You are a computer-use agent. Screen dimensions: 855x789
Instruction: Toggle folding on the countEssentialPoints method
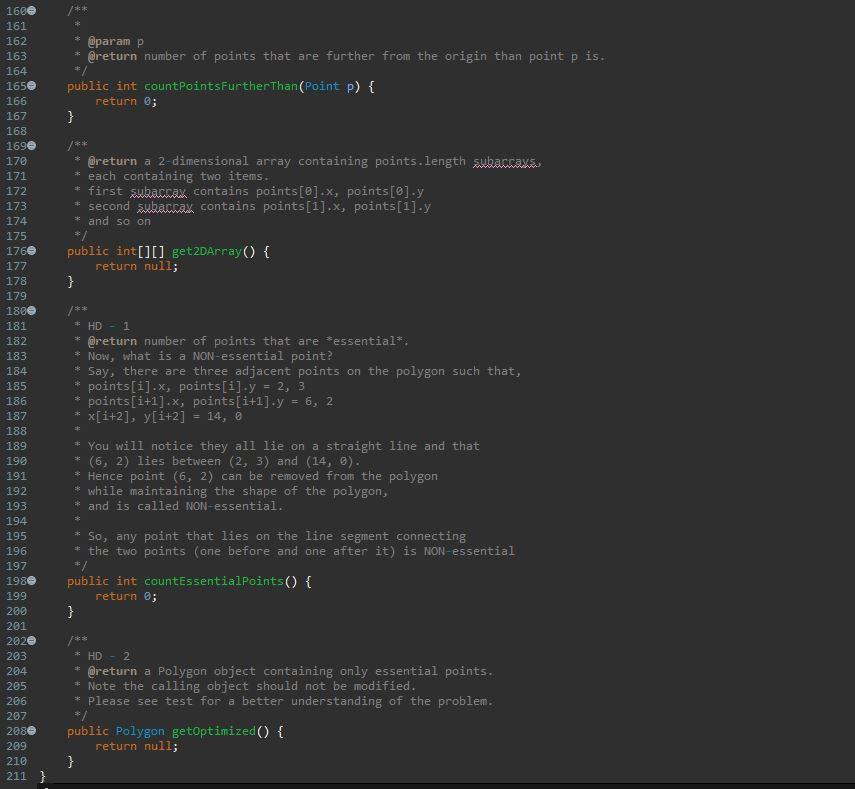(x=31, y=581)
